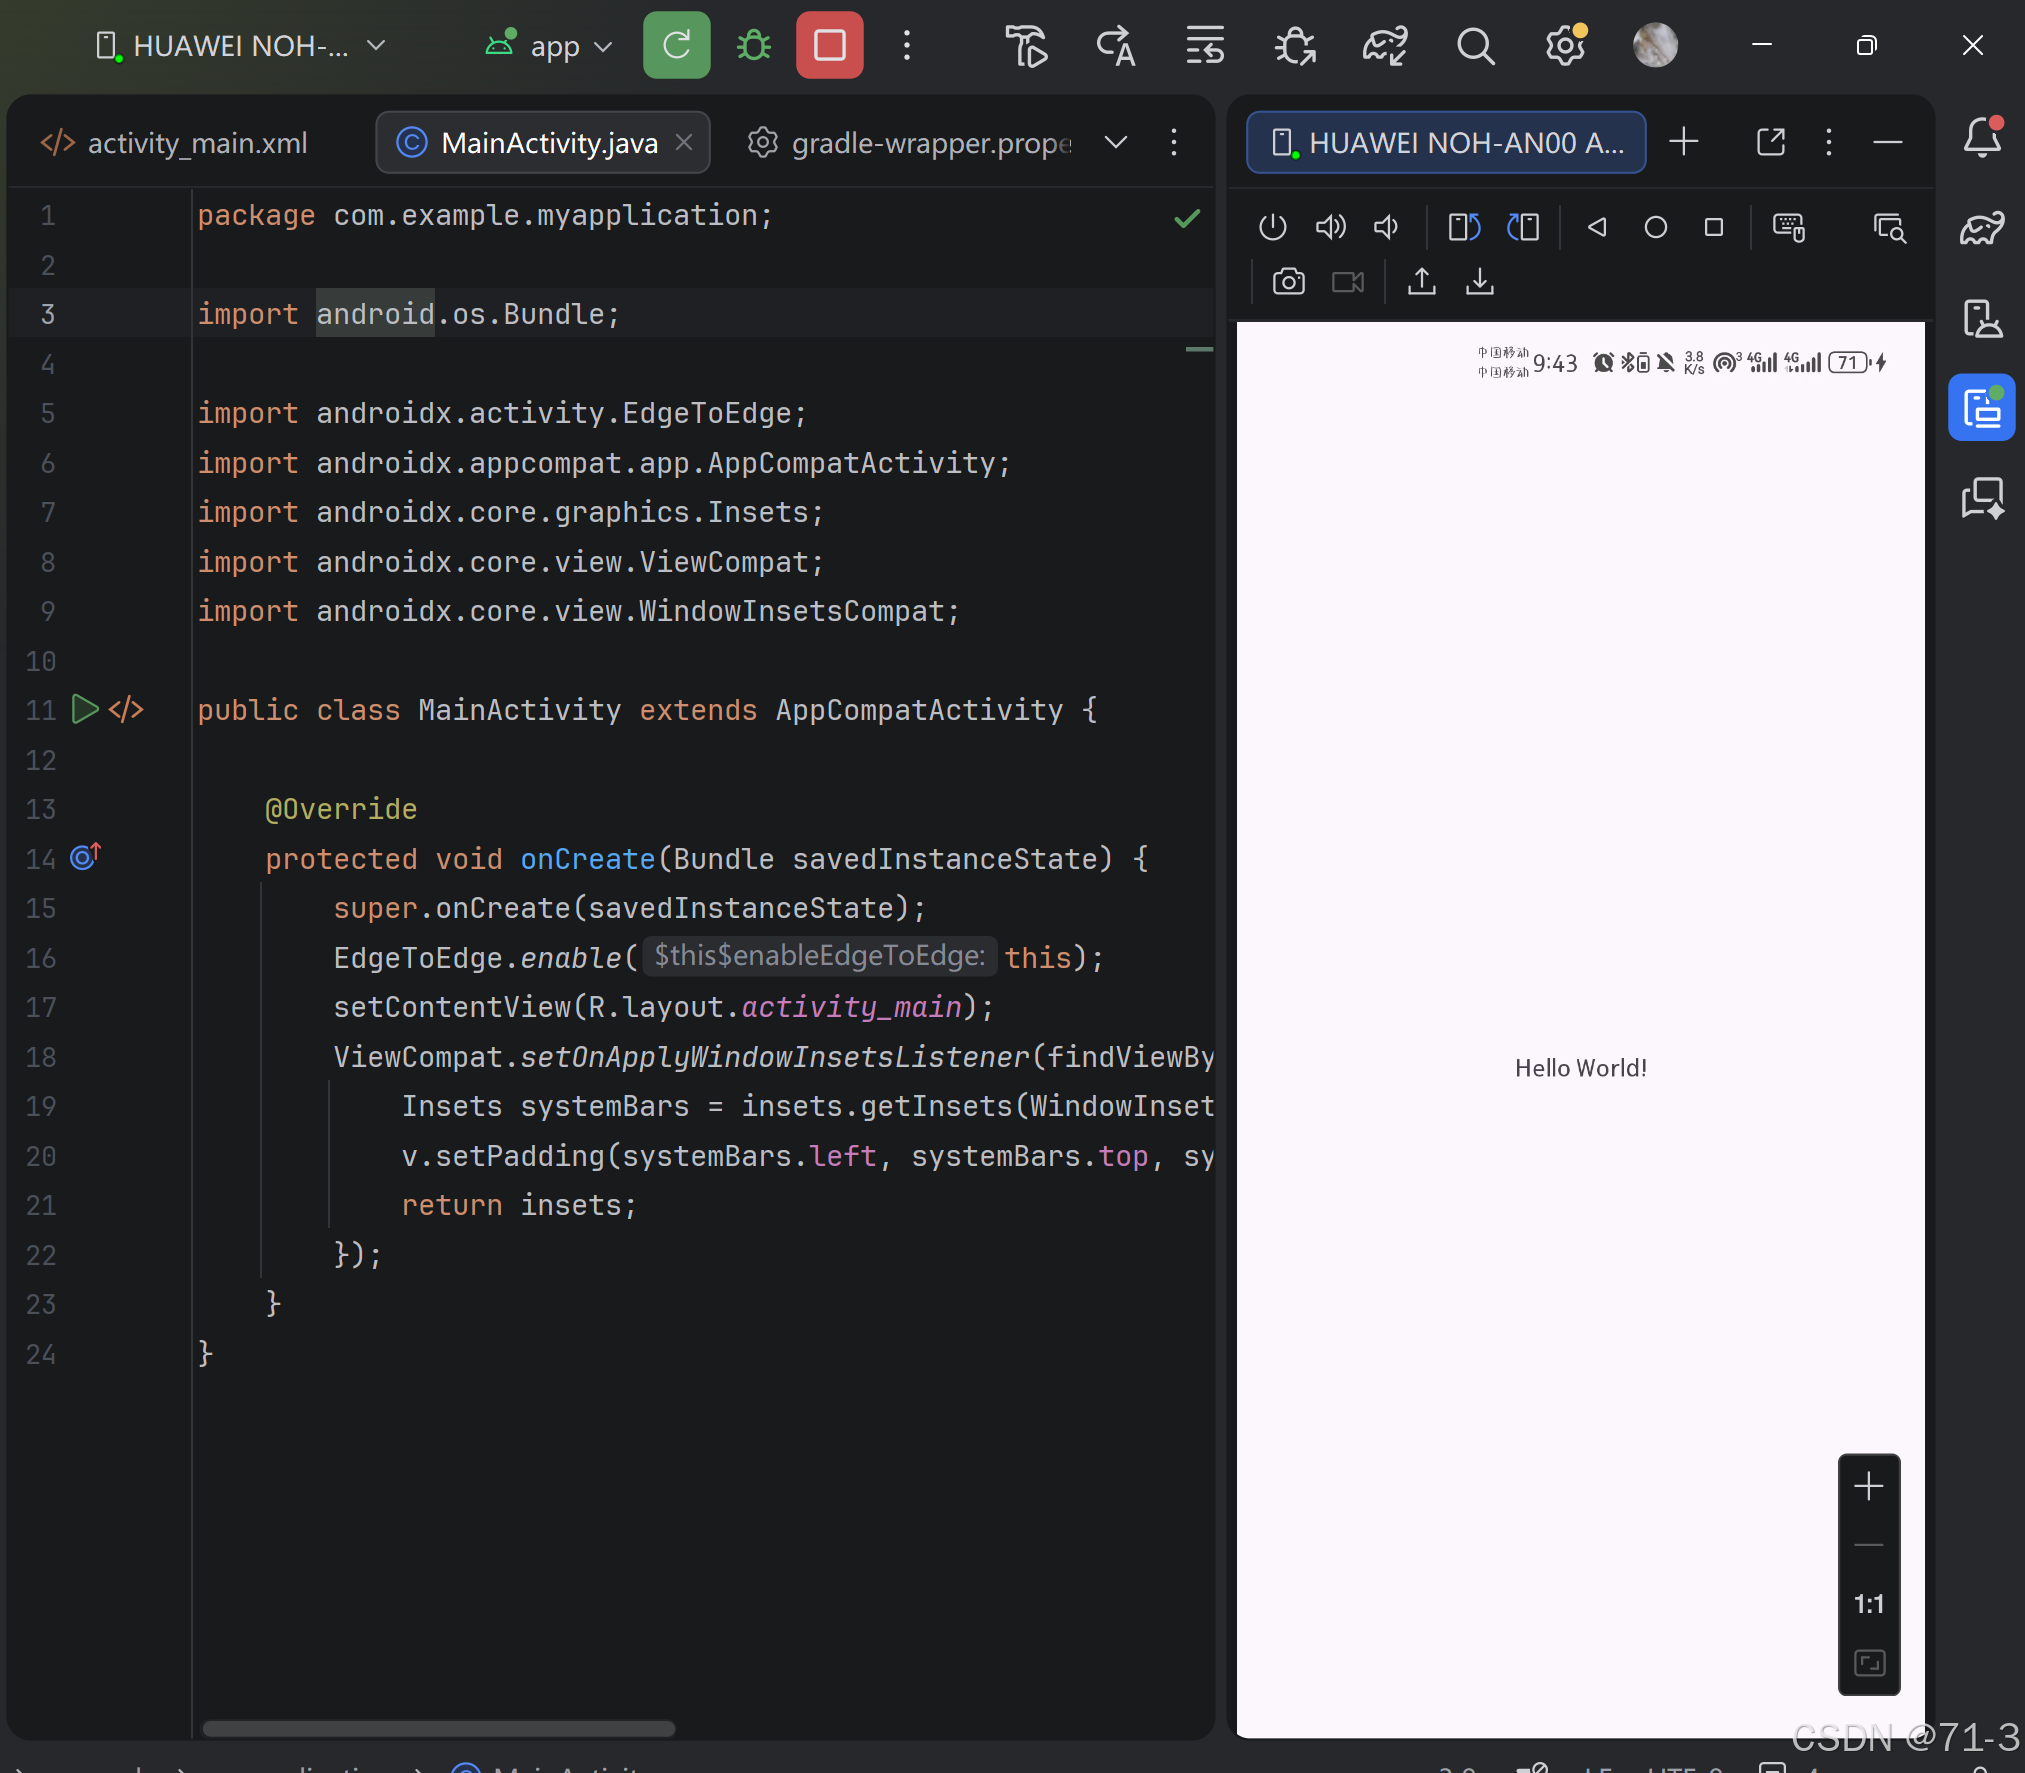The image size is (2025, 1773).
Task: Toggle the Running Devices tool window
Action: [1981, 407]
